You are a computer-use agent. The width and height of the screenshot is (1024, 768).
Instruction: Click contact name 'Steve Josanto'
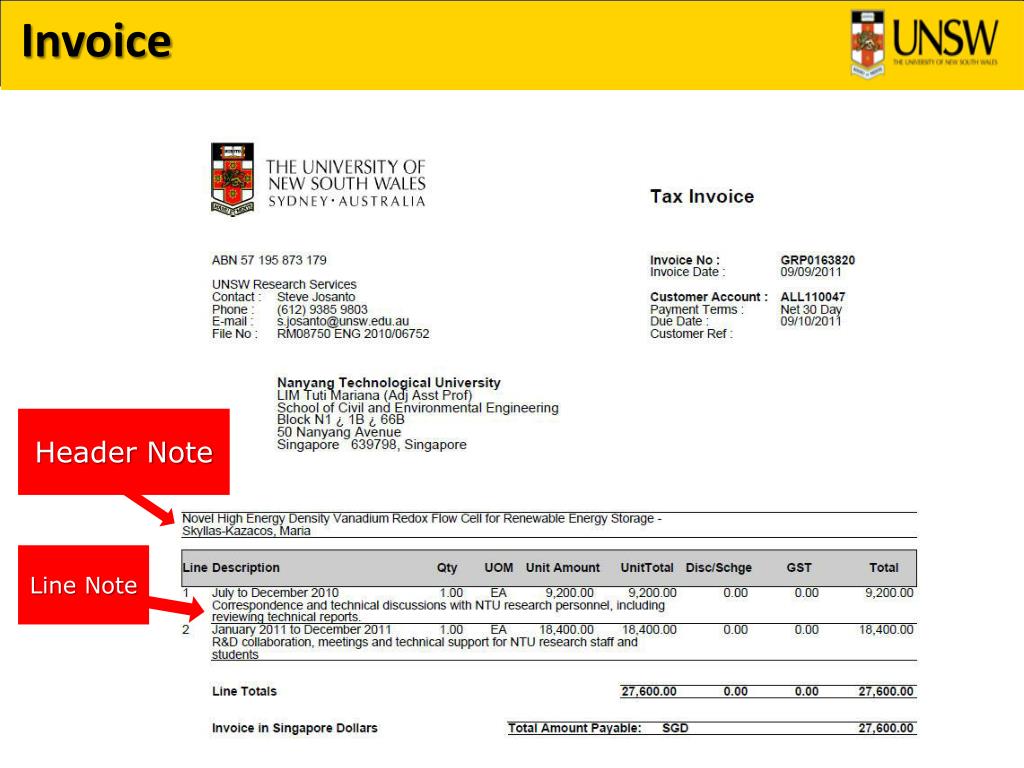pos(316,296)
